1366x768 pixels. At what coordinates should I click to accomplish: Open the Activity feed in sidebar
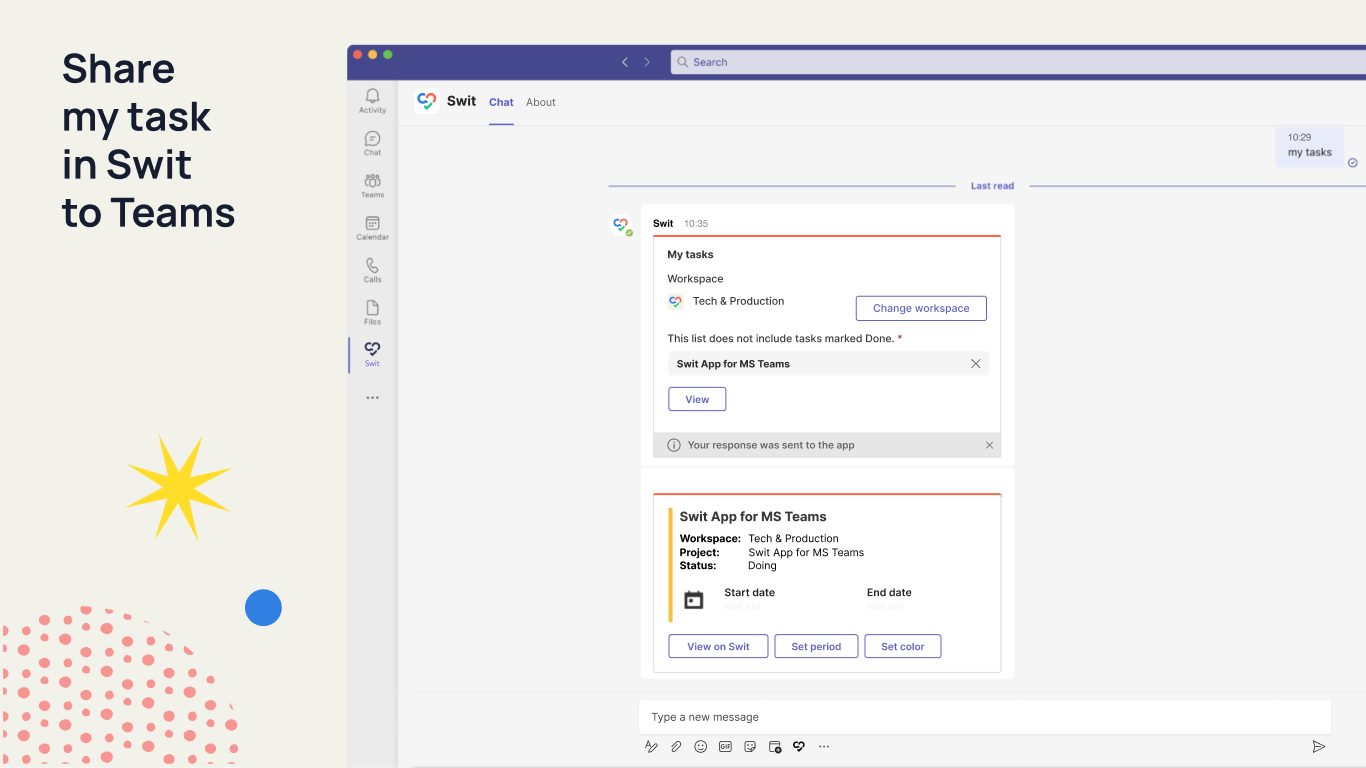pyautogui.click(x=372, y=100)
